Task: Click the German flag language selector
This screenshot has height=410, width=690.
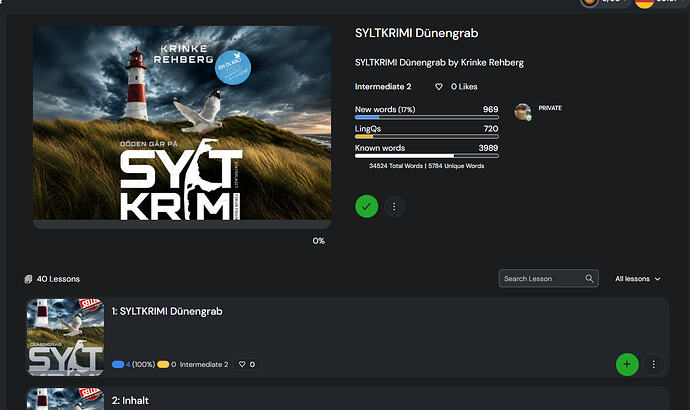Action: click(645, 2)
